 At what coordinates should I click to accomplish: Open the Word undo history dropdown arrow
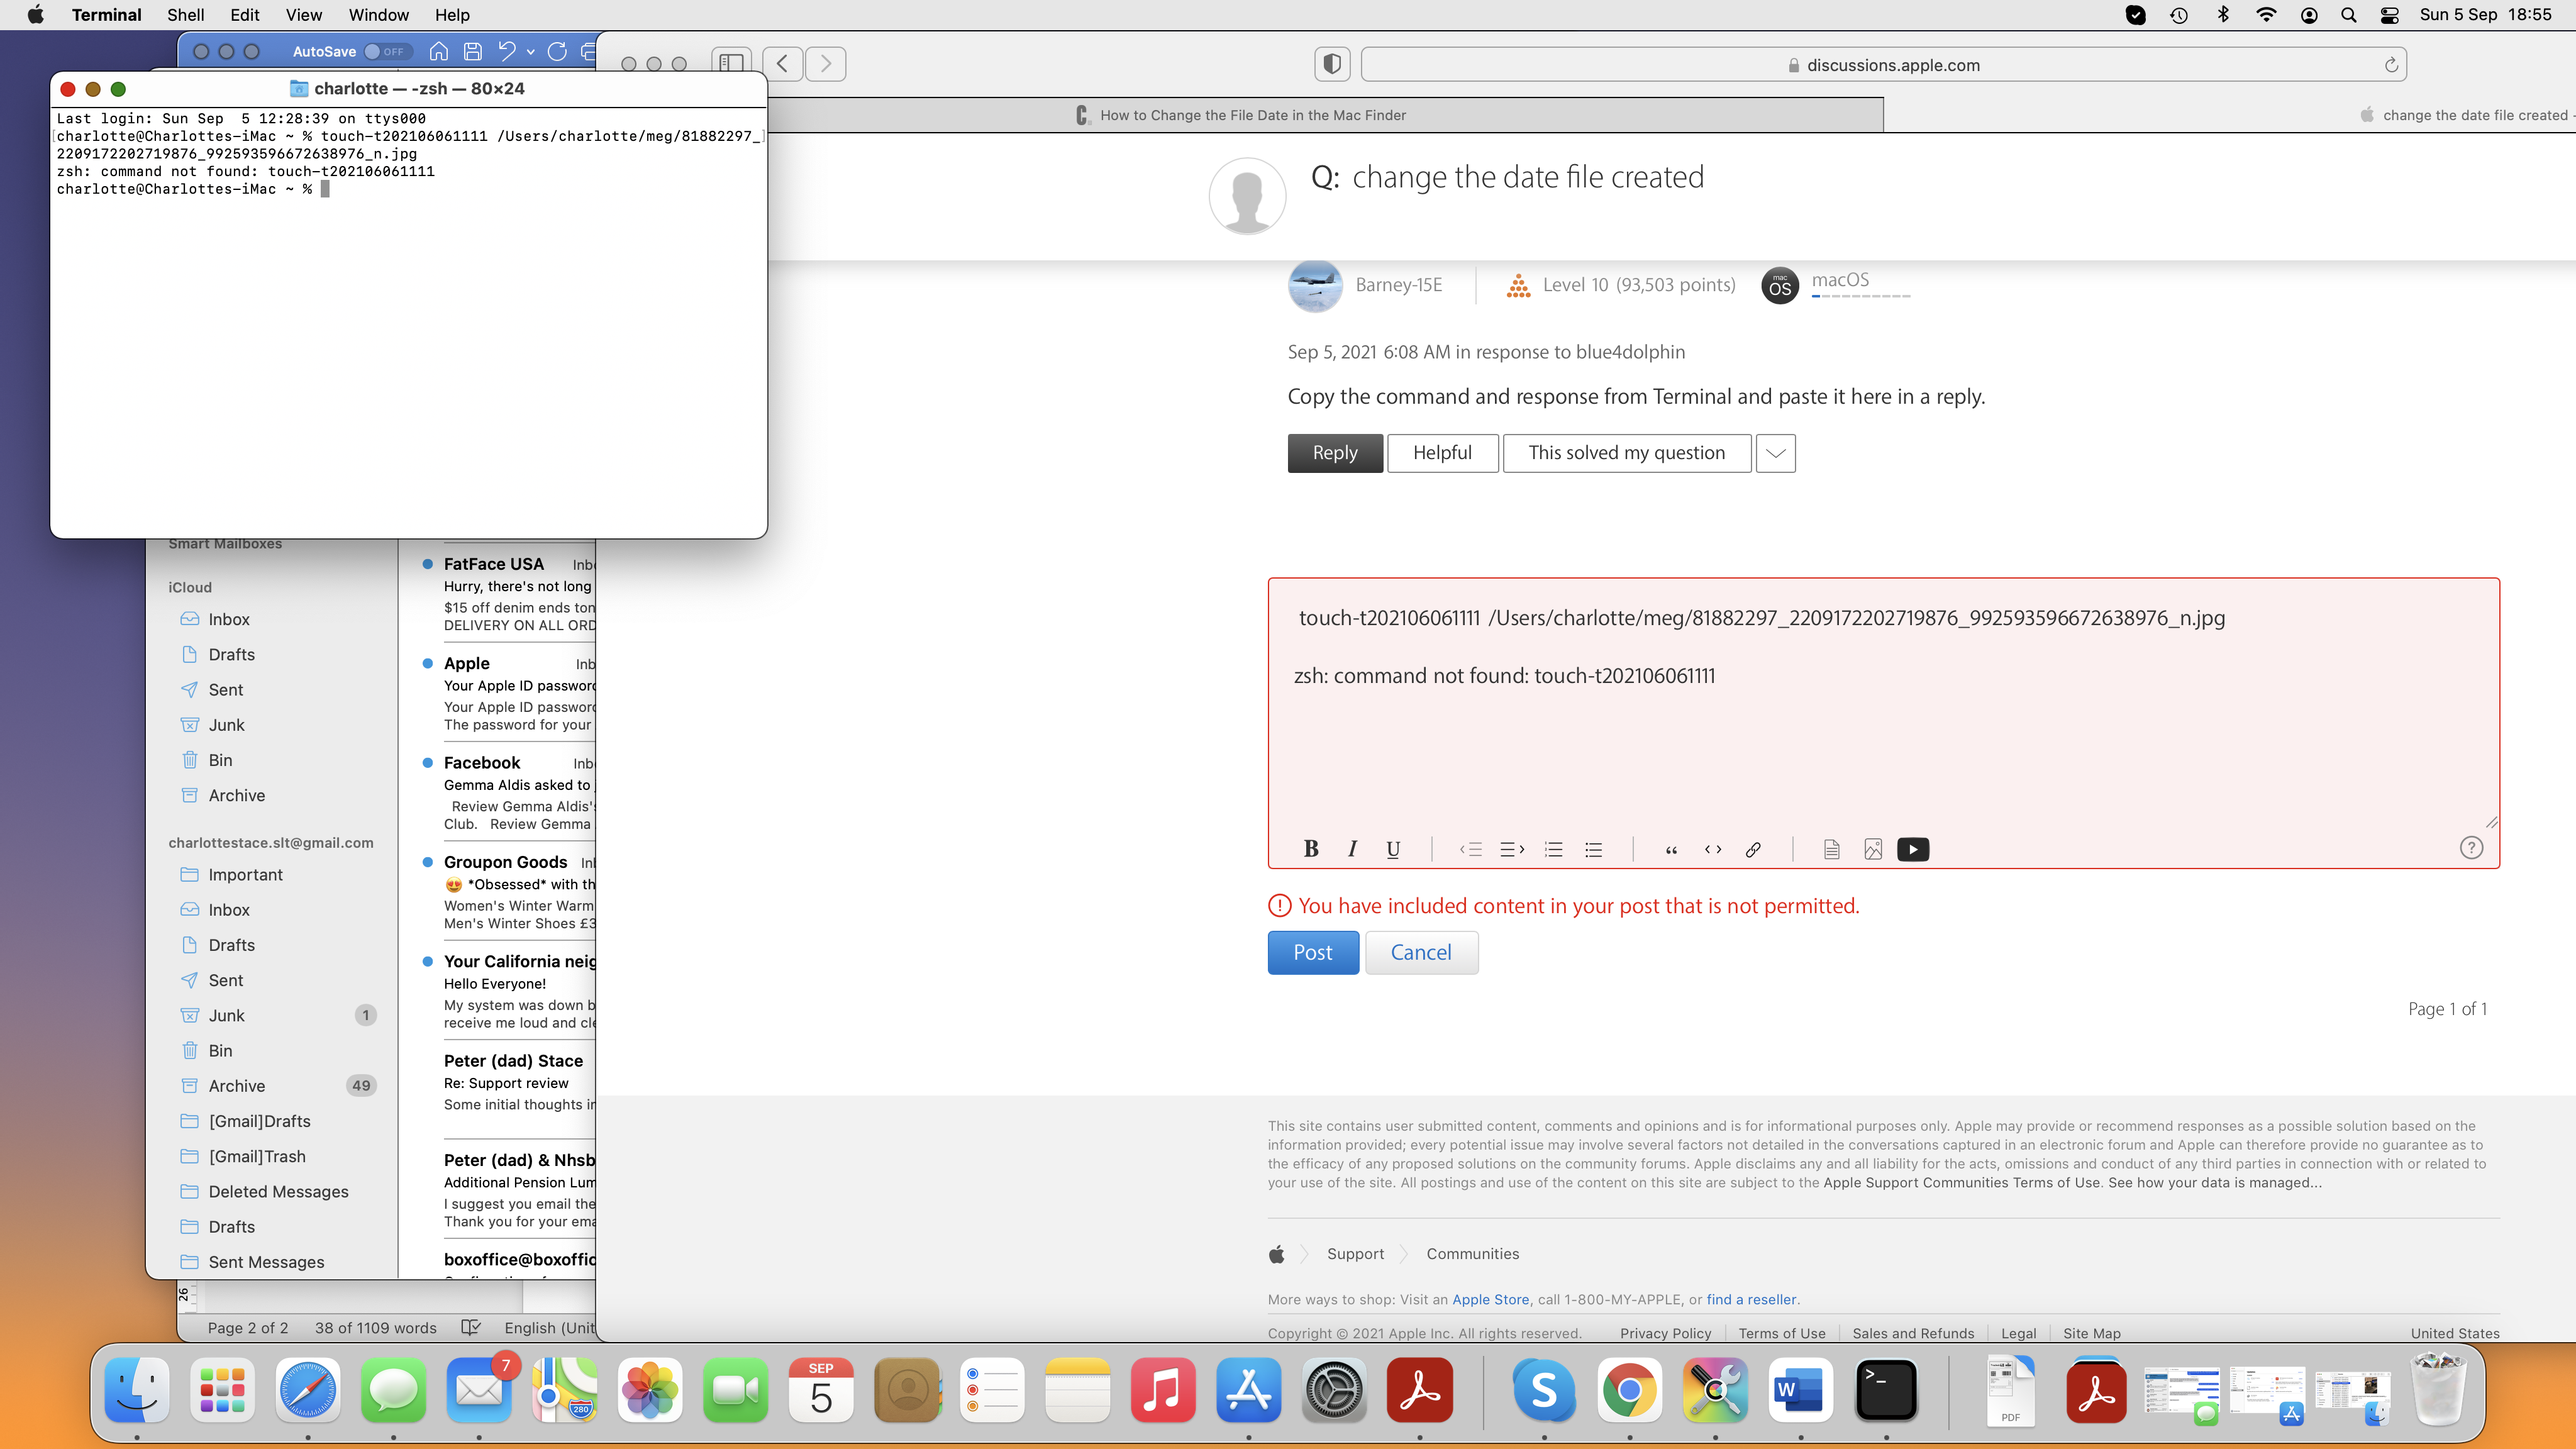point(530,51)
